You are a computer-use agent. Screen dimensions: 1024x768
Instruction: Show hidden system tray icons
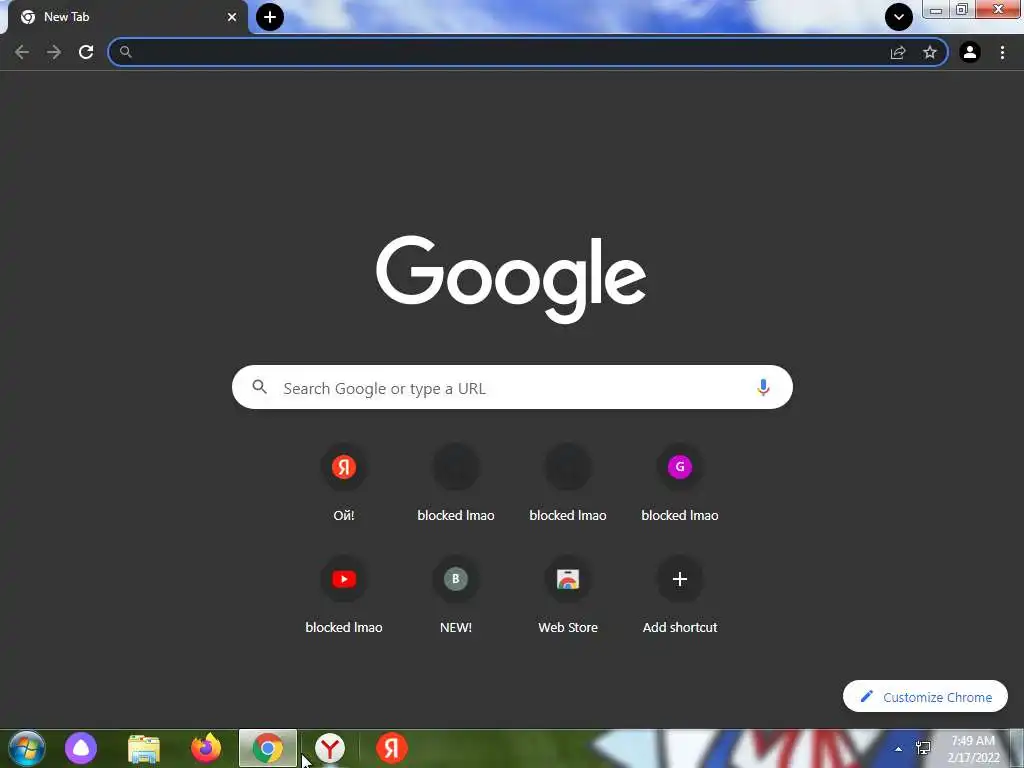(899, 749)
